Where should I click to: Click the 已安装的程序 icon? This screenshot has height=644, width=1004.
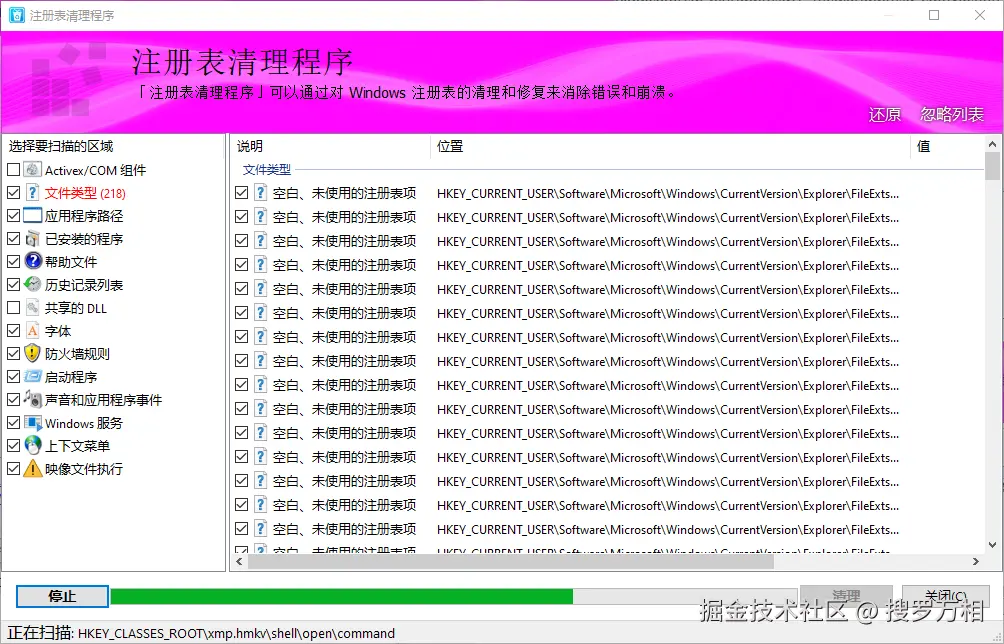(x=33, y=239)
